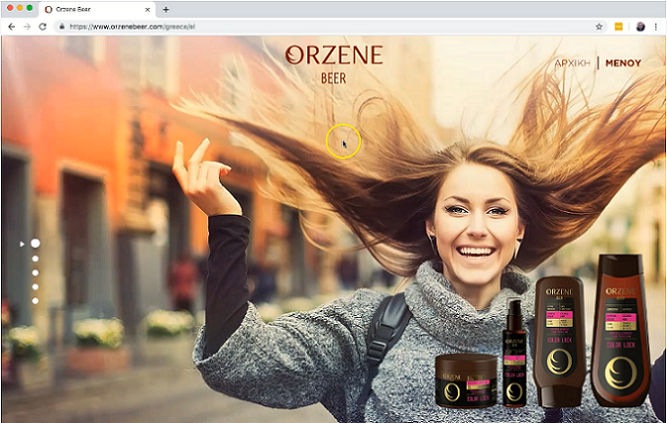Click the red close window button
Image resolution: width=667 pixels, height=423 pixels.
10,8
